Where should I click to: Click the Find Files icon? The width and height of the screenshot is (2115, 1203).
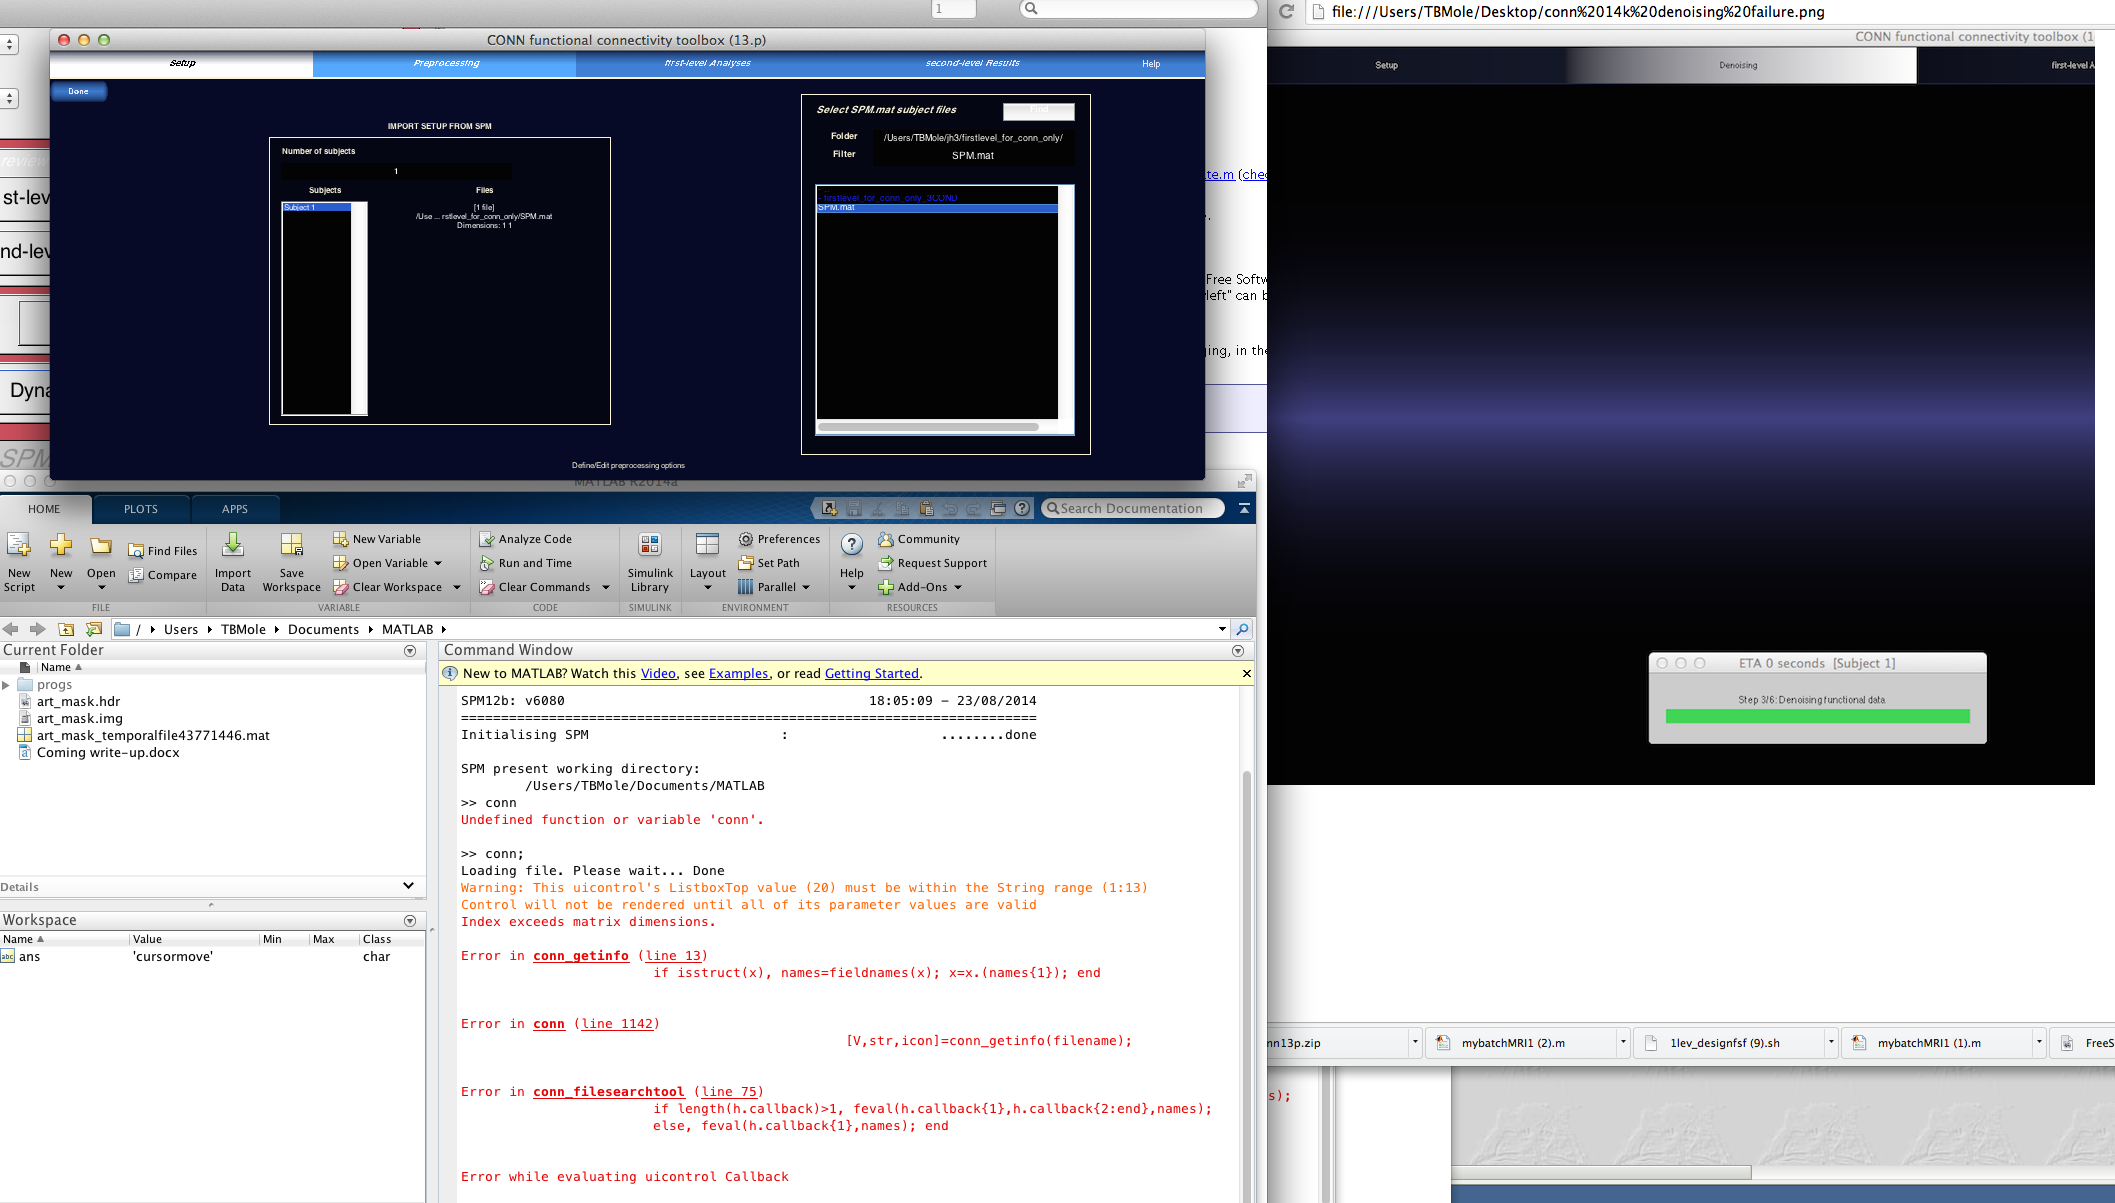click(x=137, y=551)
